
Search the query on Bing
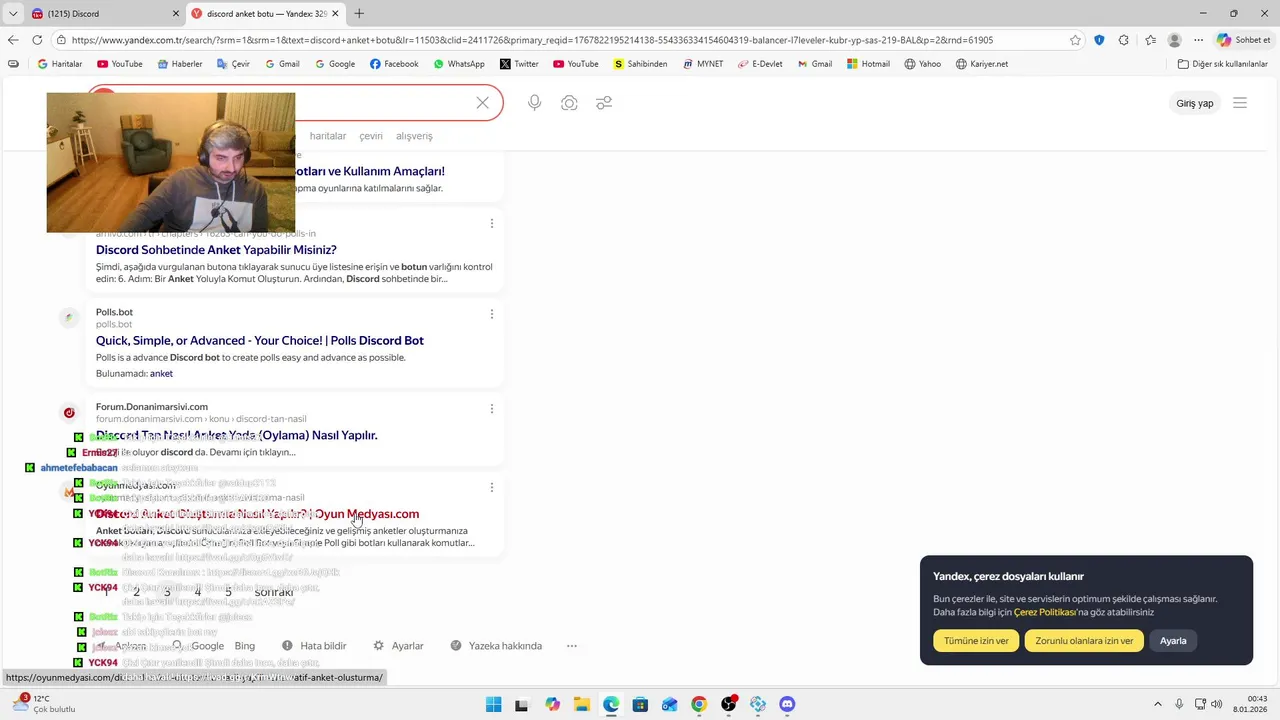pos(245,646)
